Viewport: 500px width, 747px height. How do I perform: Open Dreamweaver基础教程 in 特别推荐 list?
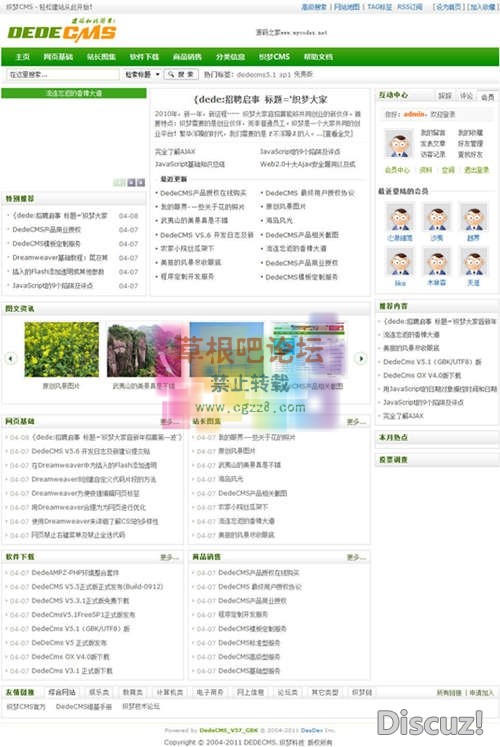(x=60, y=258)
